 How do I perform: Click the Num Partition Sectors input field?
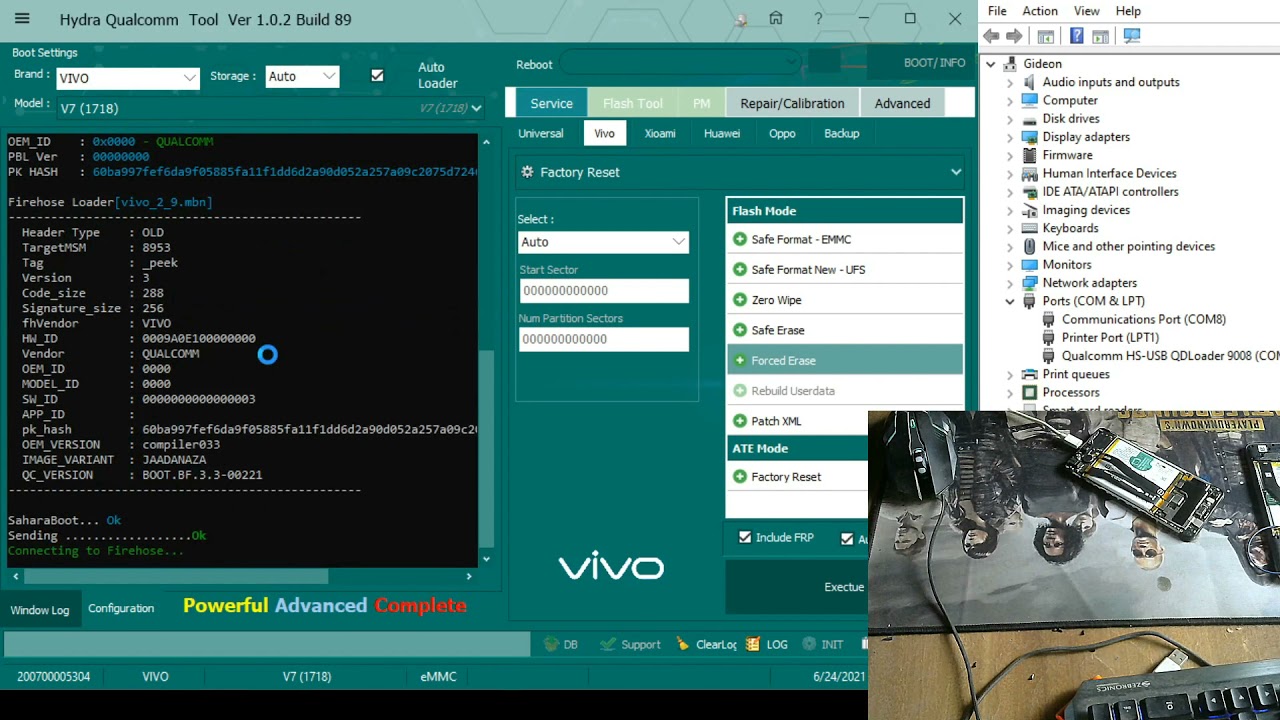pyautogui.click(x=604, y=338)
